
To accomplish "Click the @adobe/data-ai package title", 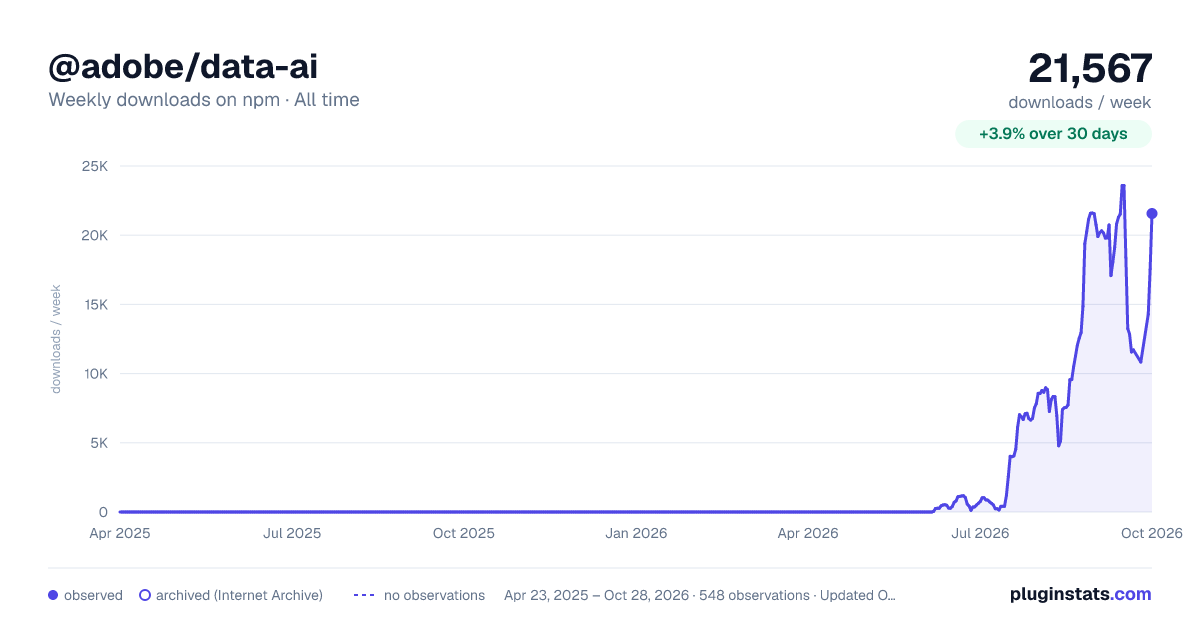I will (183, 66).
